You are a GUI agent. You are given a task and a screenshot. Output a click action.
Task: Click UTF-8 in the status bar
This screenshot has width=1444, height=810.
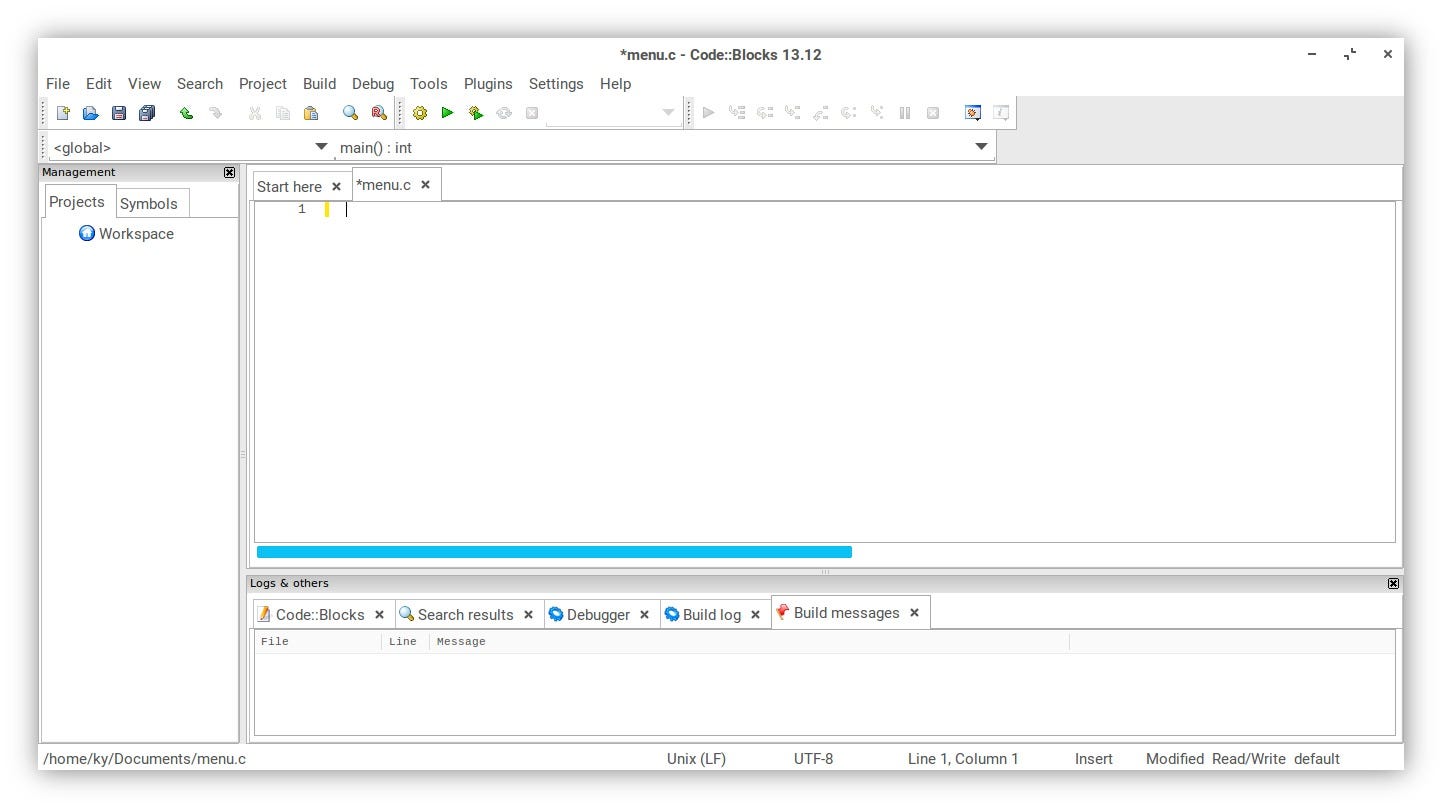813,758
